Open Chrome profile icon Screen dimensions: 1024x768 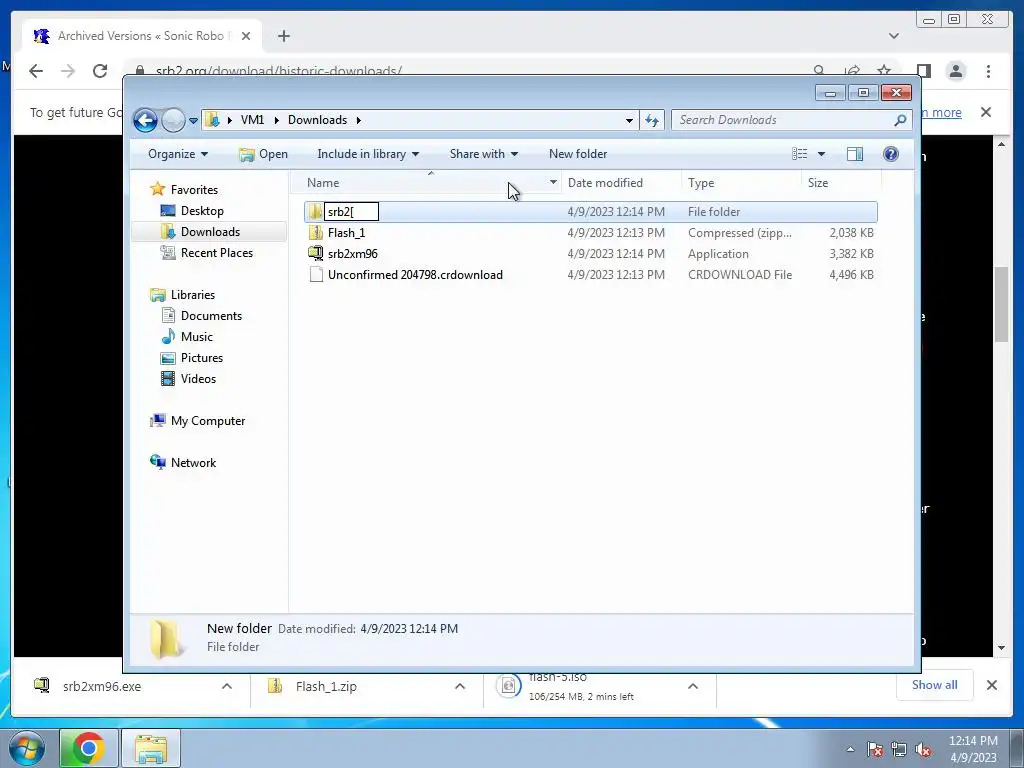[956, 71]
